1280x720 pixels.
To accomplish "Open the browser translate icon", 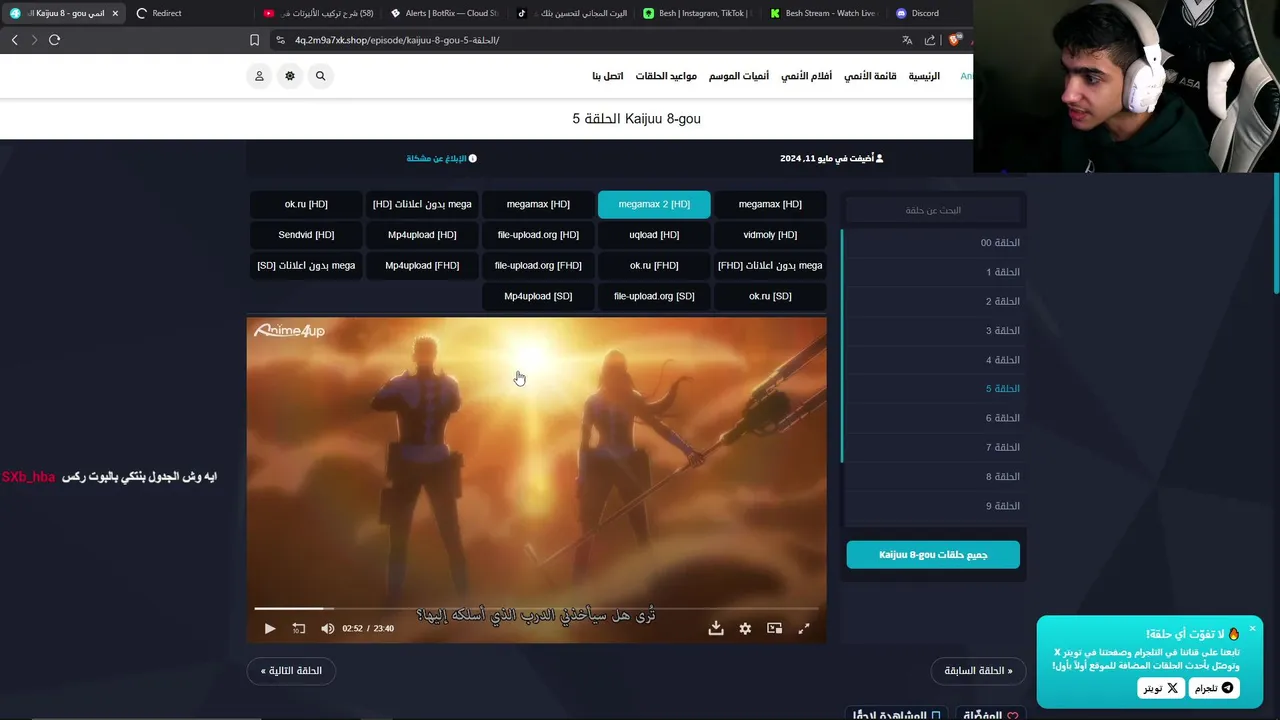I will [907, 40].
